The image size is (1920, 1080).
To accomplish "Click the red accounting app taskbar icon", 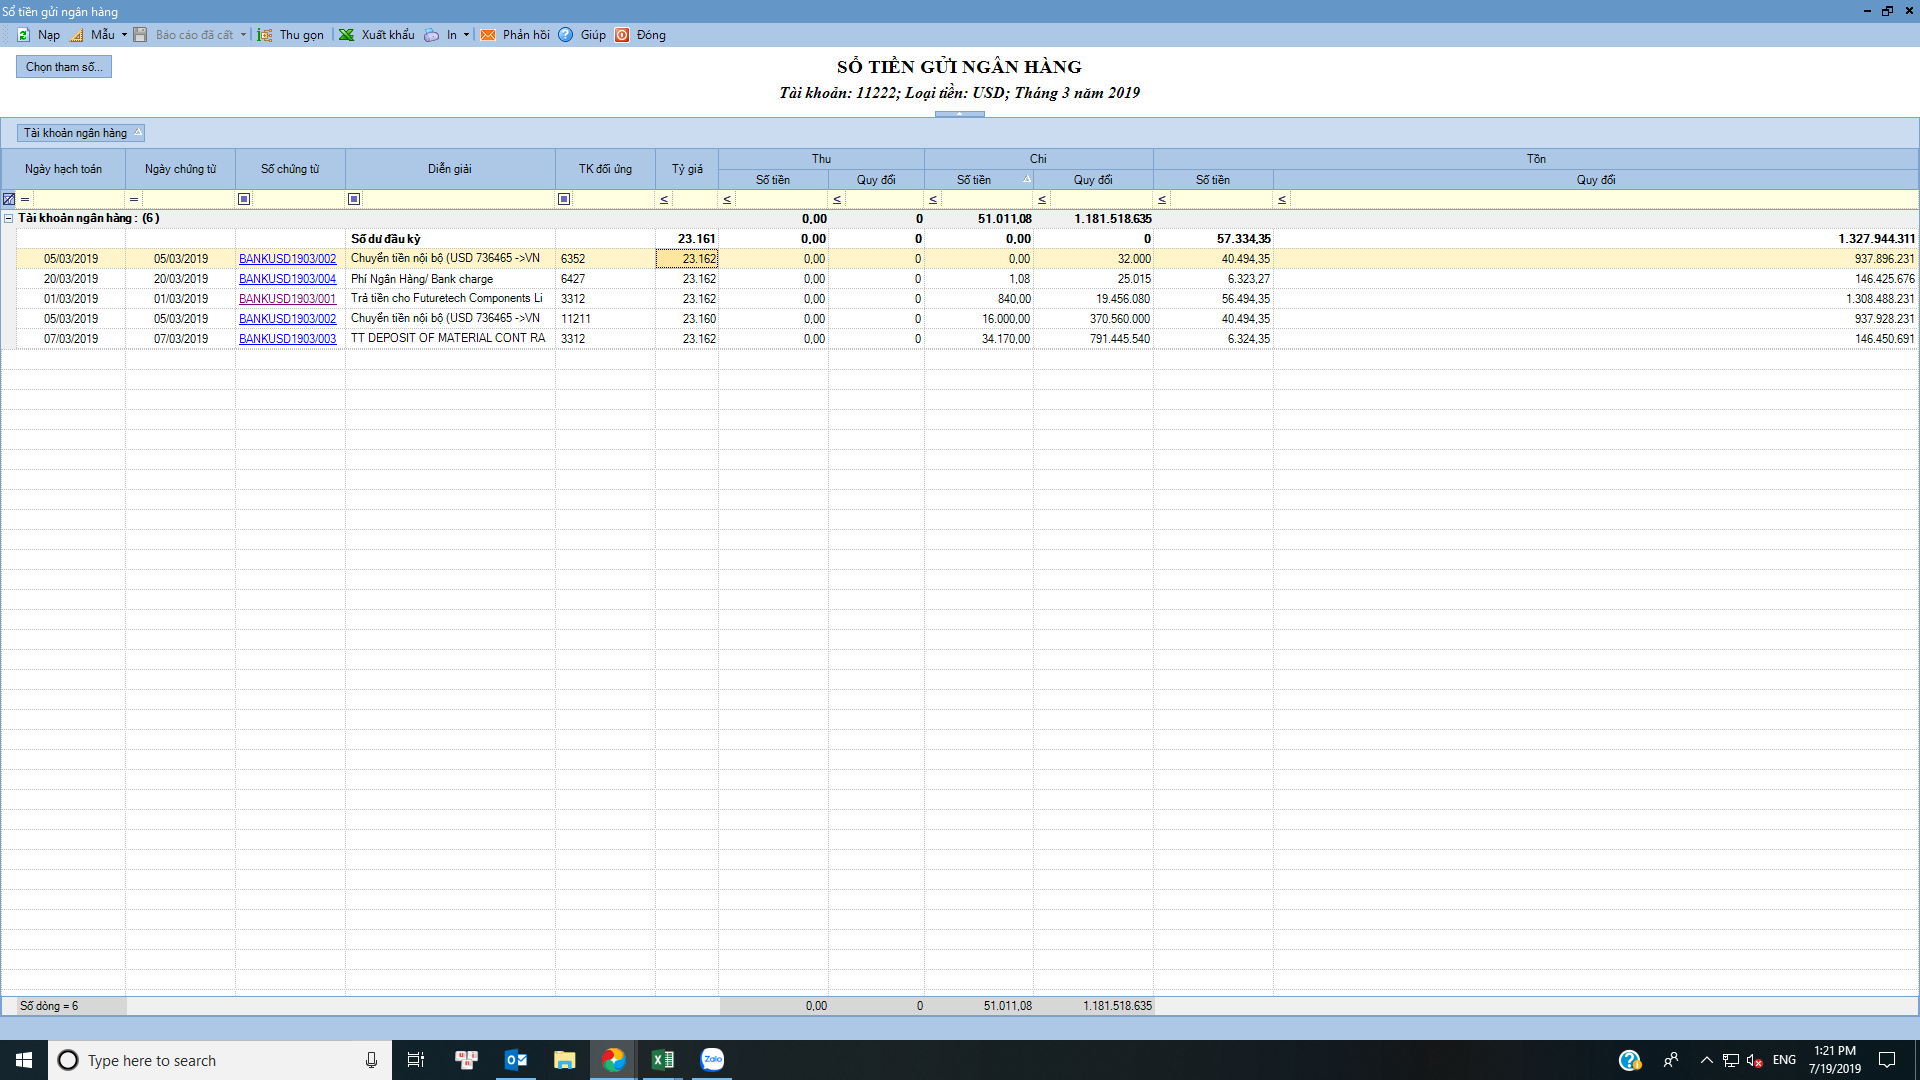I will tap(466, 1060).
